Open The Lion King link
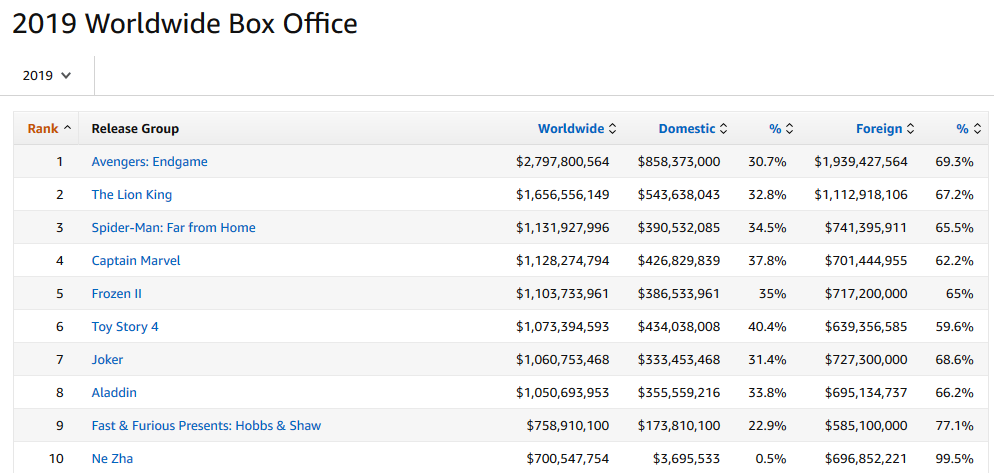Viewport: 994px width, 473px height. [x=131, y=194]
